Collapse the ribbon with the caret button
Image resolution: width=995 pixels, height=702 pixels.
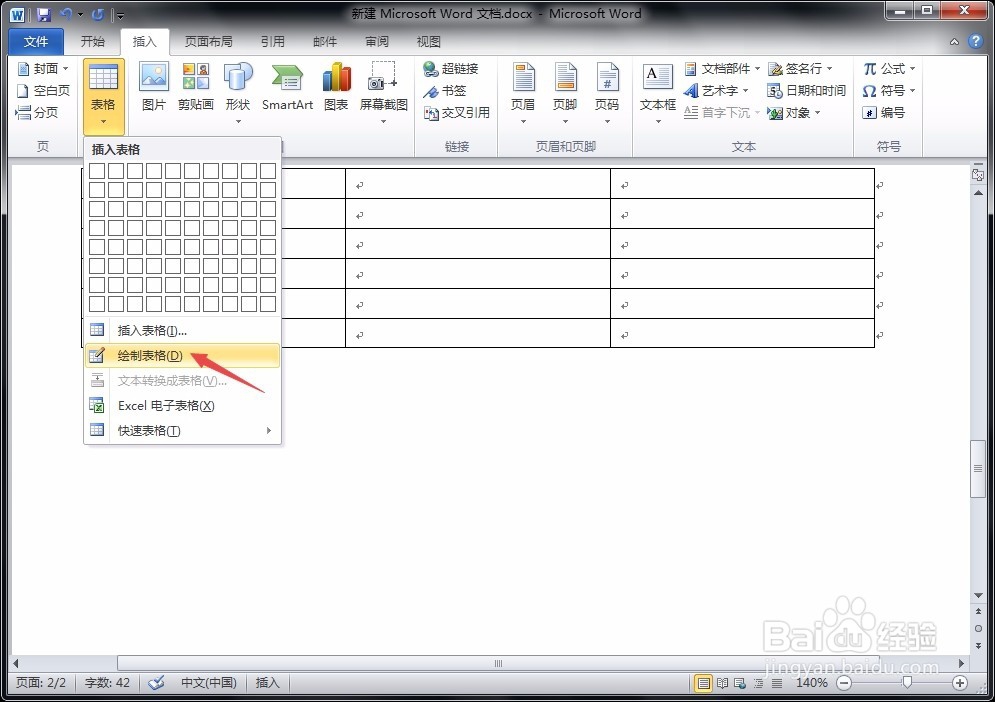point(954,42)
